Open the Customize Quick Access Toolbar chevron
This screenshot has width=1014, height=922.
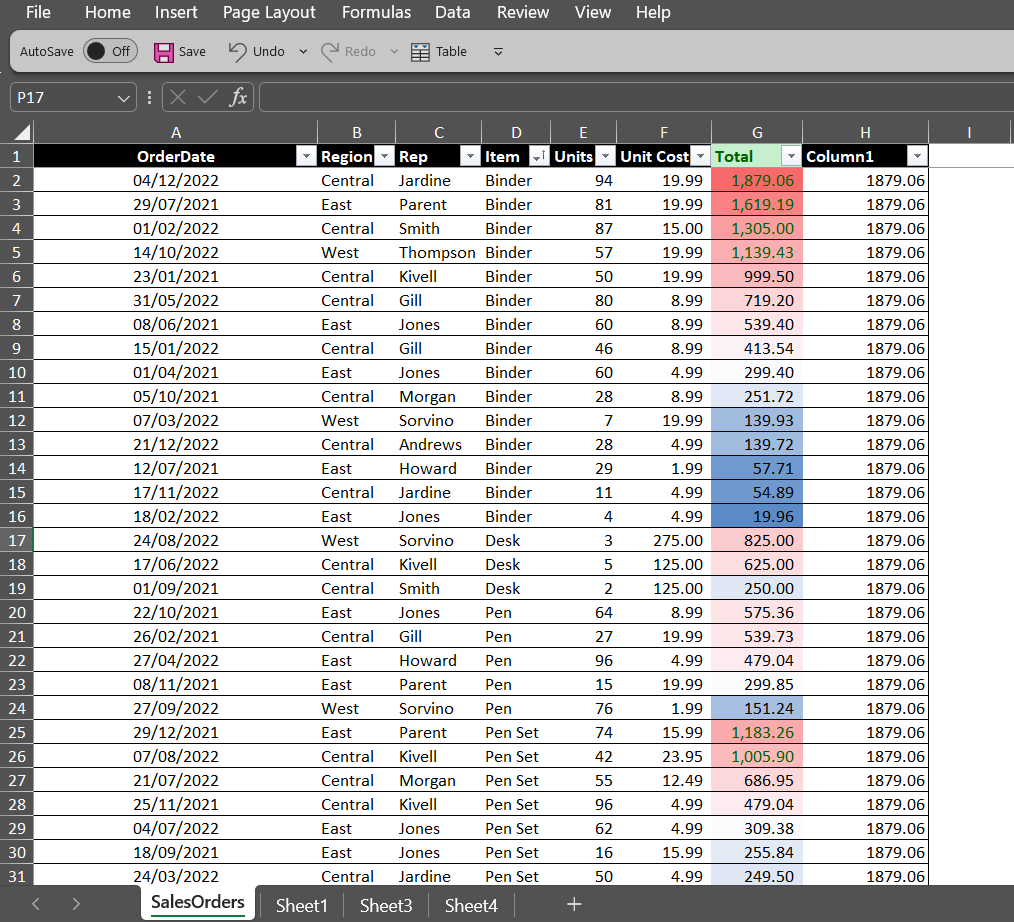[x=497, y=51]
